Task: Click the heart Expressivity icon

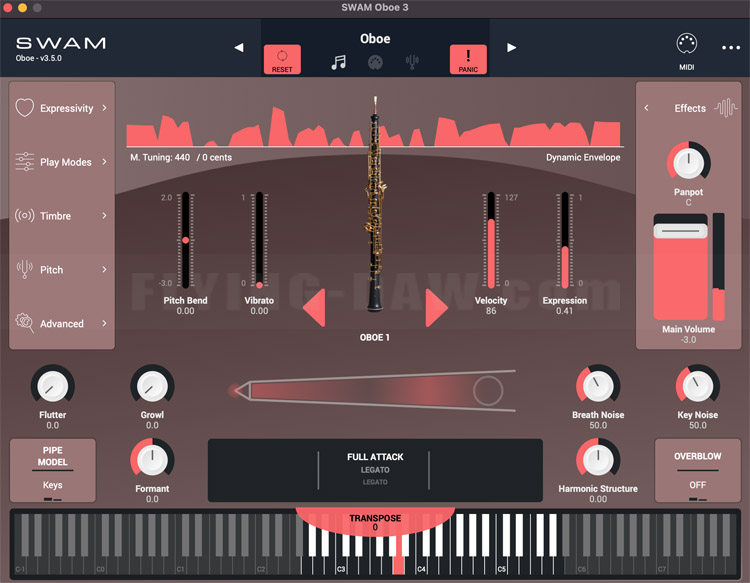Action: click(x=24, y=108)
